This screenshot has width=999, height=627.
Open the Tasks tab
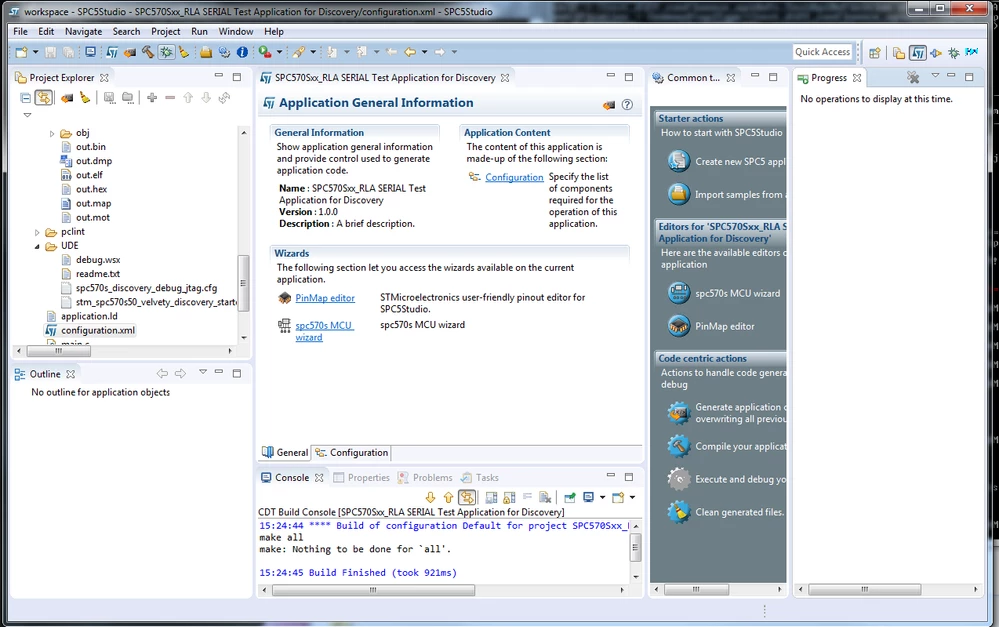point(480,477)
